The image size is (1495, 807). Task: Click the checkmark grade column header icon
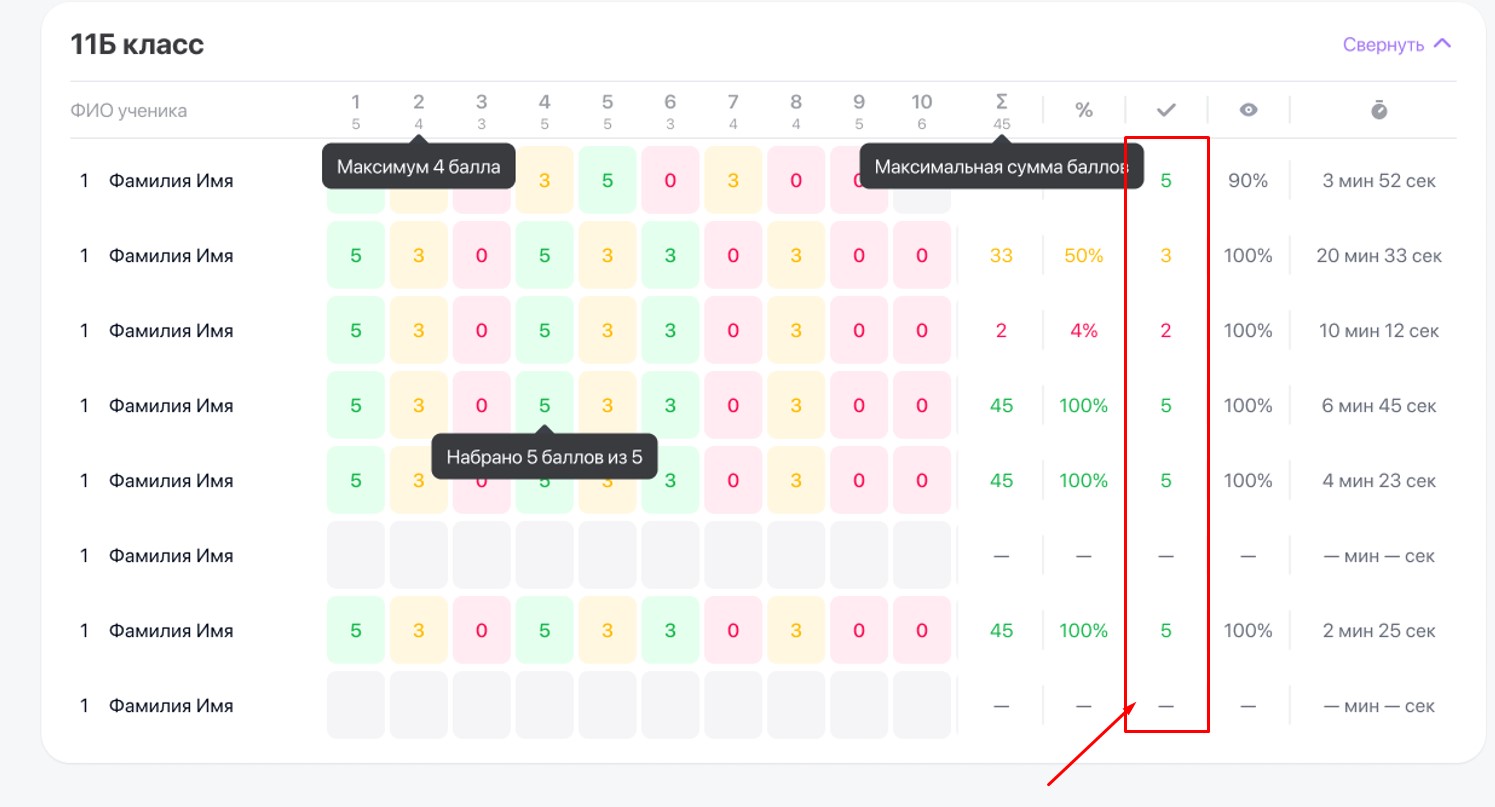click(1165, 110)
